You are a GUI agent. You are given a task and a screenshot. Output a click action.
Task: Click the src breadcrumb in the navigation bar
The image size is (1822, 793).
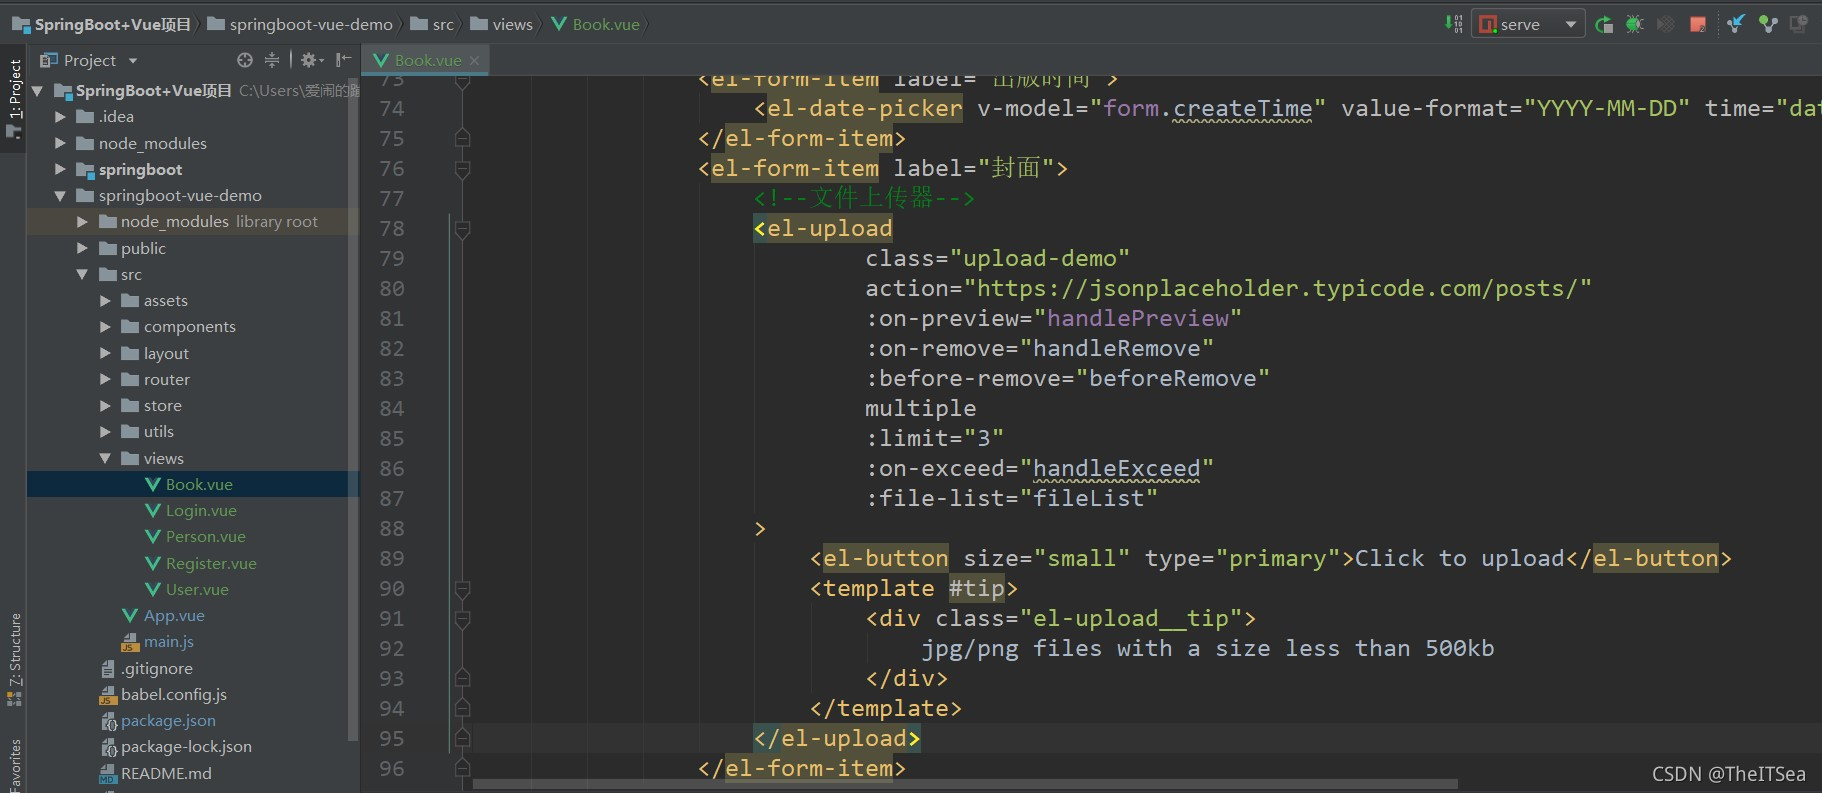pyautogui.click(x=432, y=24)
